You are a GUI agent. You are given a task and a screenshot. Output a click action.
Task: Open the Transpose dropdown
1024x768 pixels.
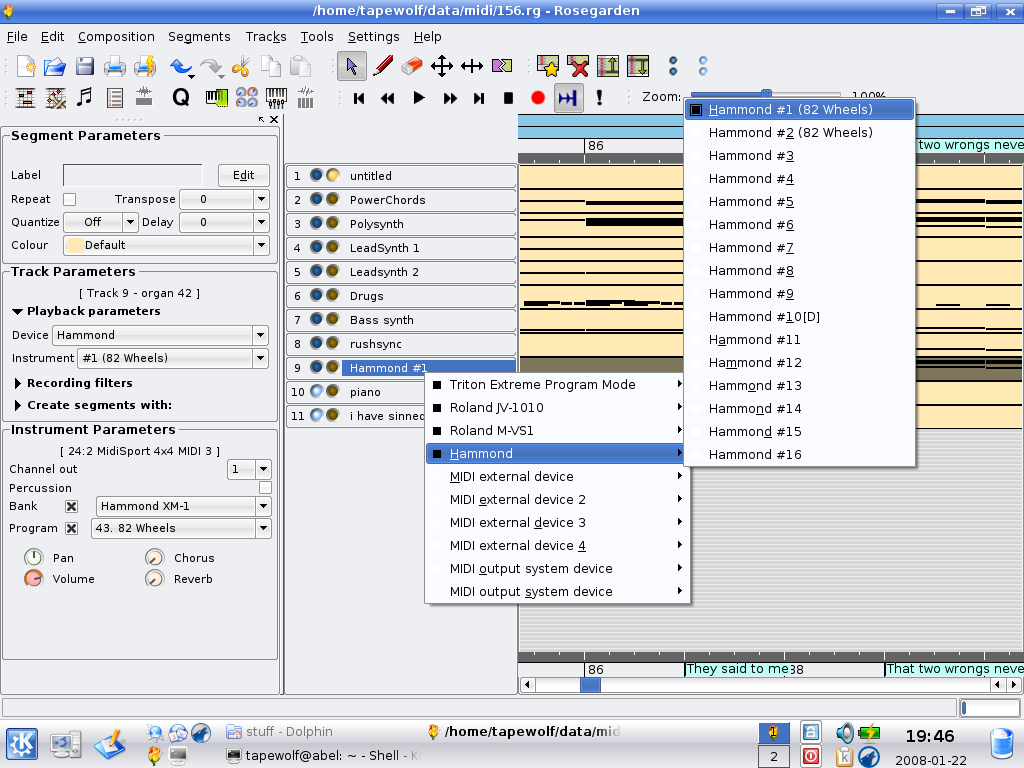261,199
